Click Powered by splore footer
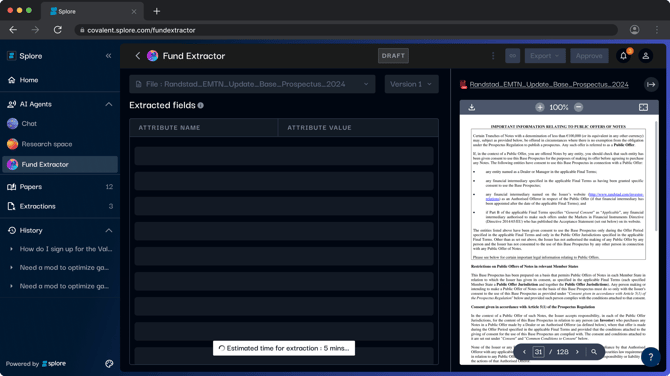670x376 pixels. pyautogui.click(x=36, y=364)
